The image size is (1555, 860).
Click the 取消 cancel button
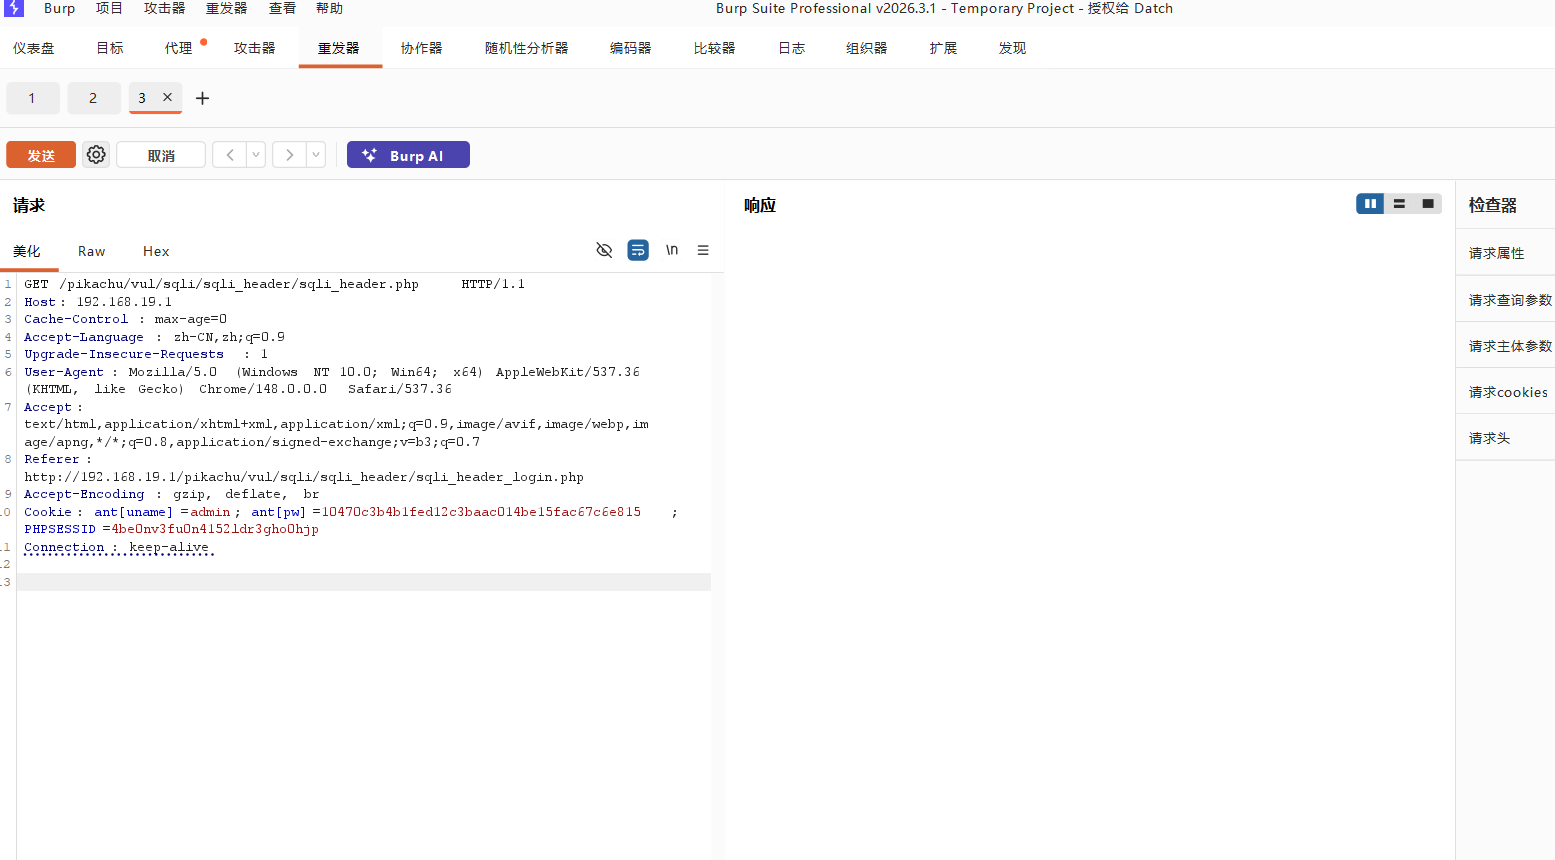(161, 155)
